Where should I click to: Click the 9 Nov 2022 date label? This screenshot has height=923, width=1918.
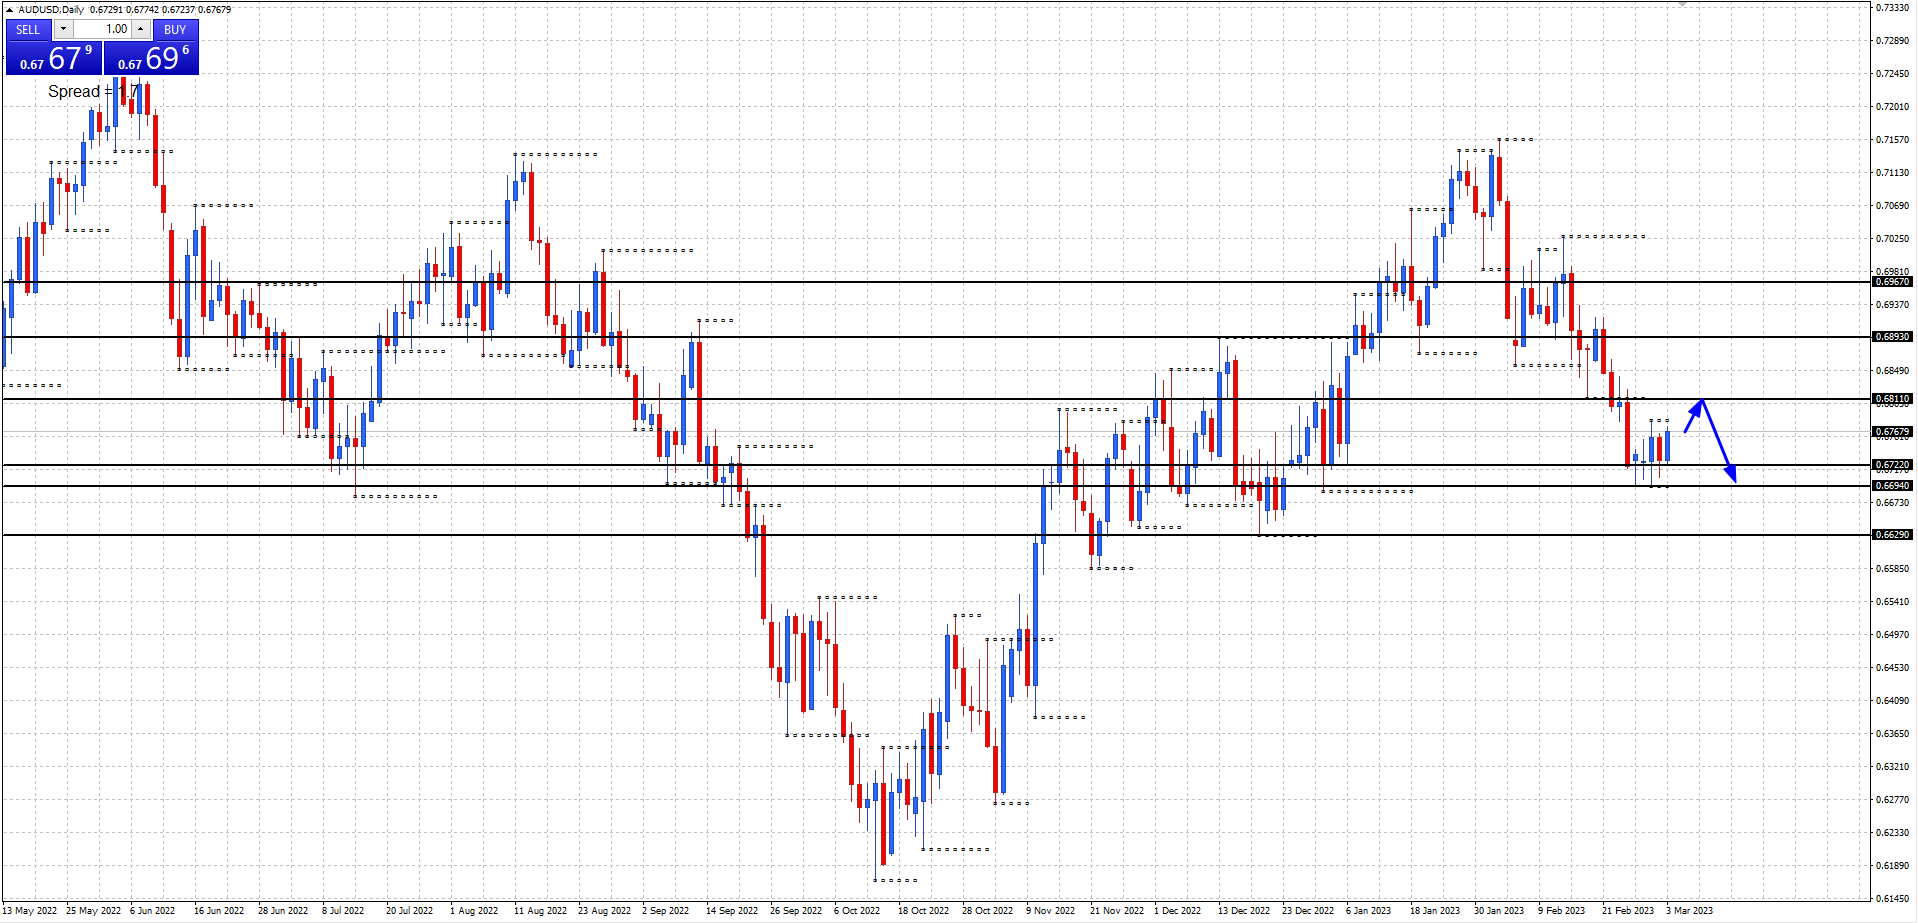pos(1050,911)
